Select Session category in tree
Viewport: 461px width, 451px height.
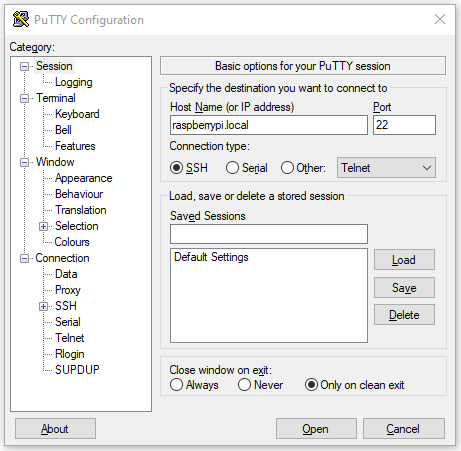point(54,66)
